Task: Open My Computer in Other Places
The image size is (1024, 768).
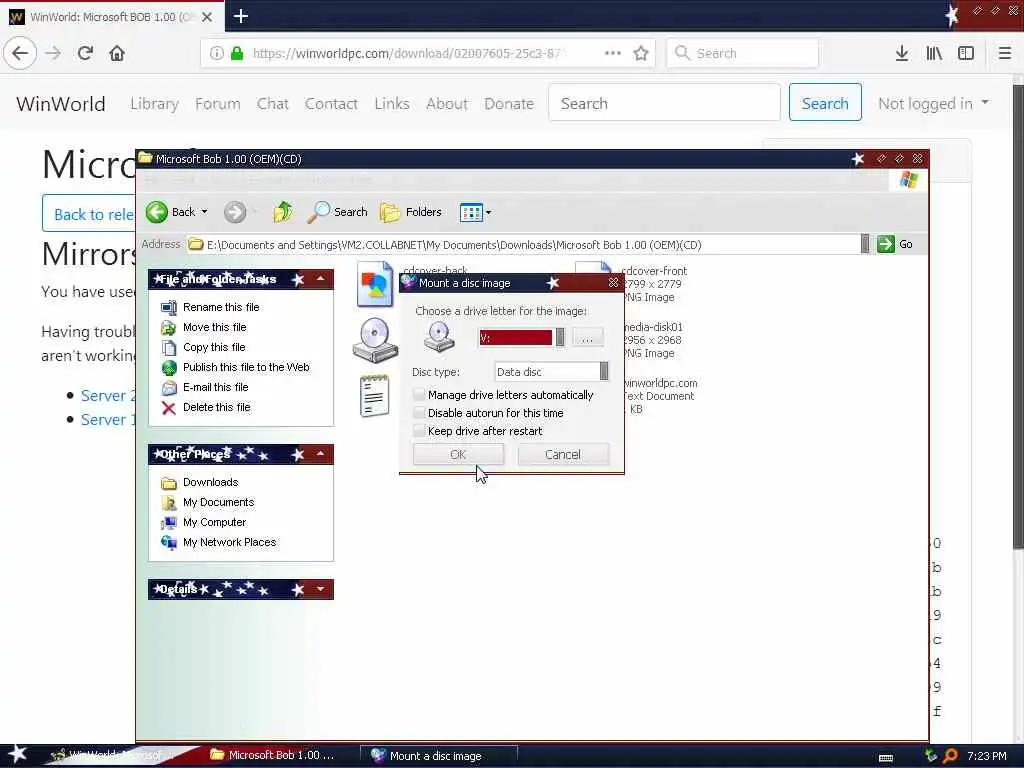Action: (x=214, y=522)
